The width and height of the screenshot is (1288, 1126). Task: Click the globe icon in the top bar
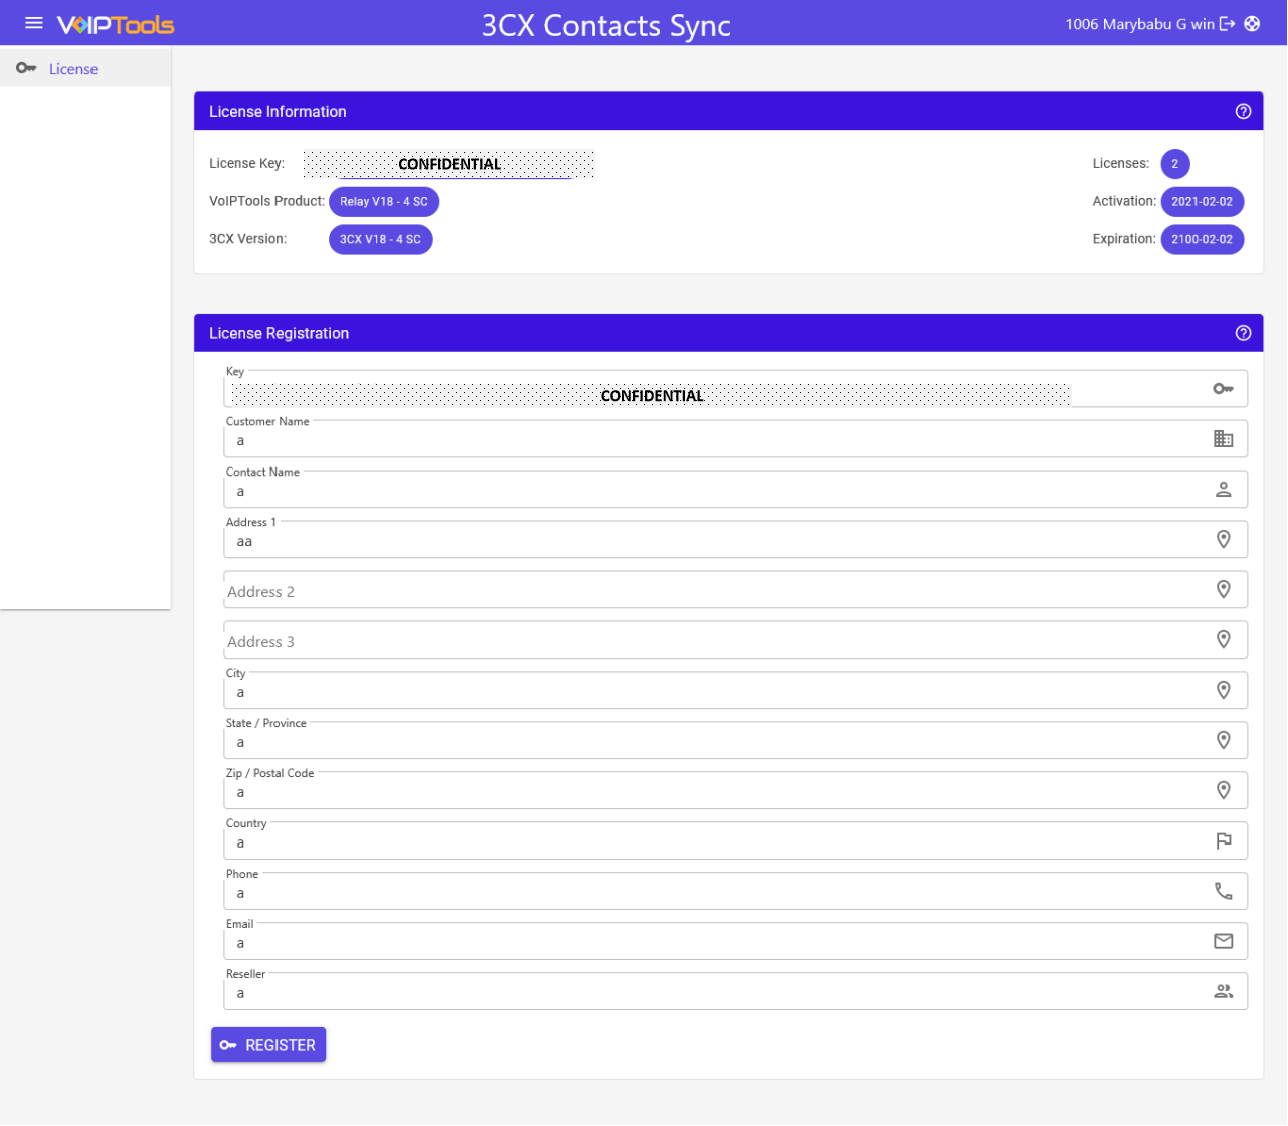point(1252,23)
